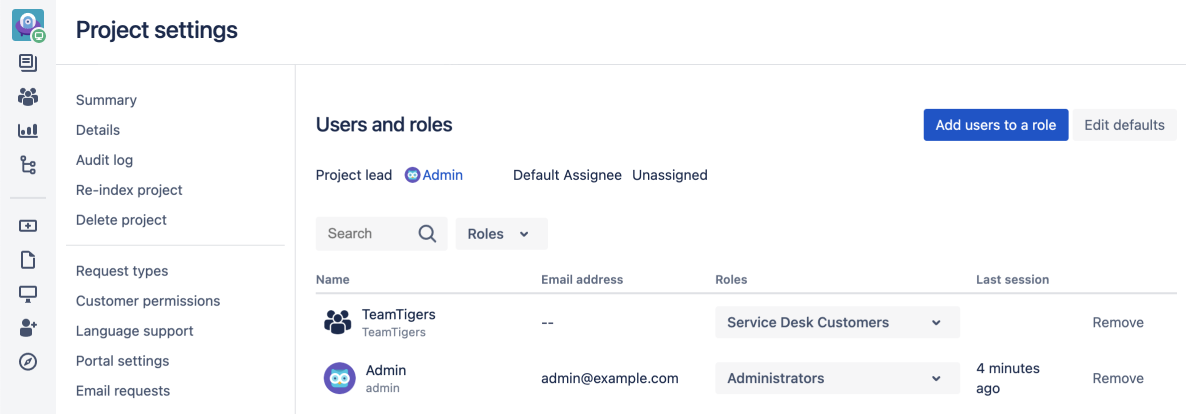Screen dimensions: 1186x414
Task: Click the Invite team icon
Action: [28, 328]
